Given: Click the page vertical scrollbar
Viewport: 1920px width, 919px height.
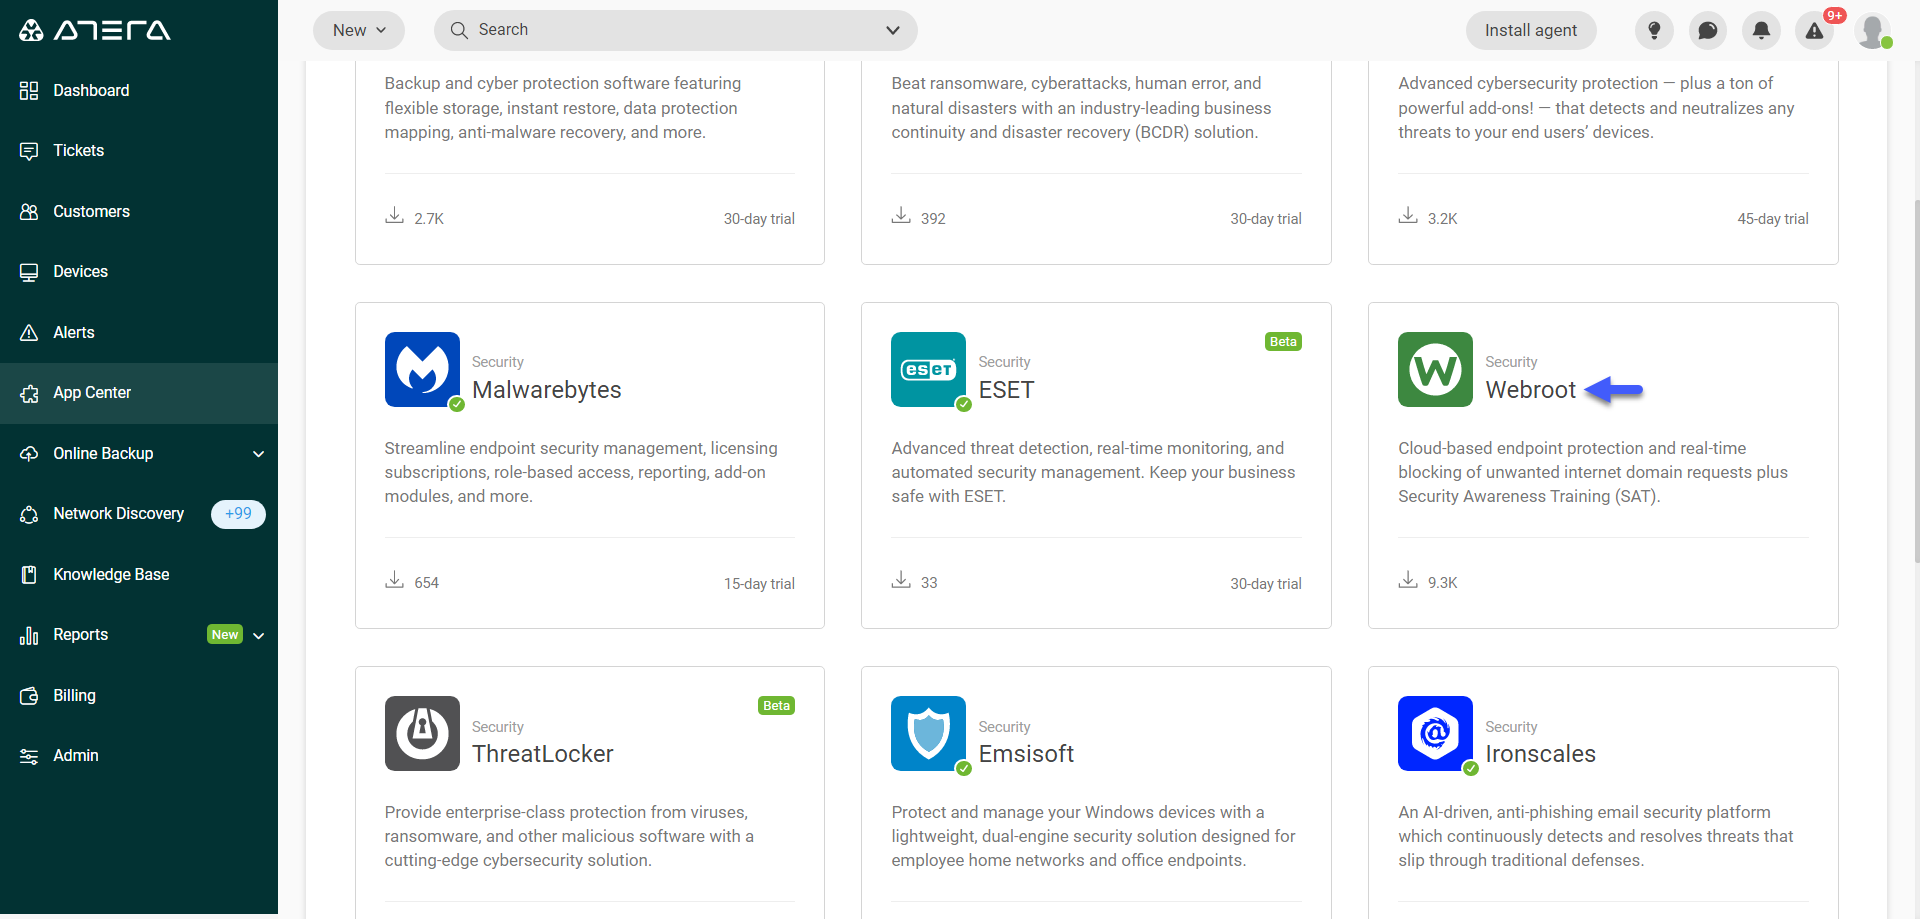Looking at the screenshot, I should [1915, 380].
